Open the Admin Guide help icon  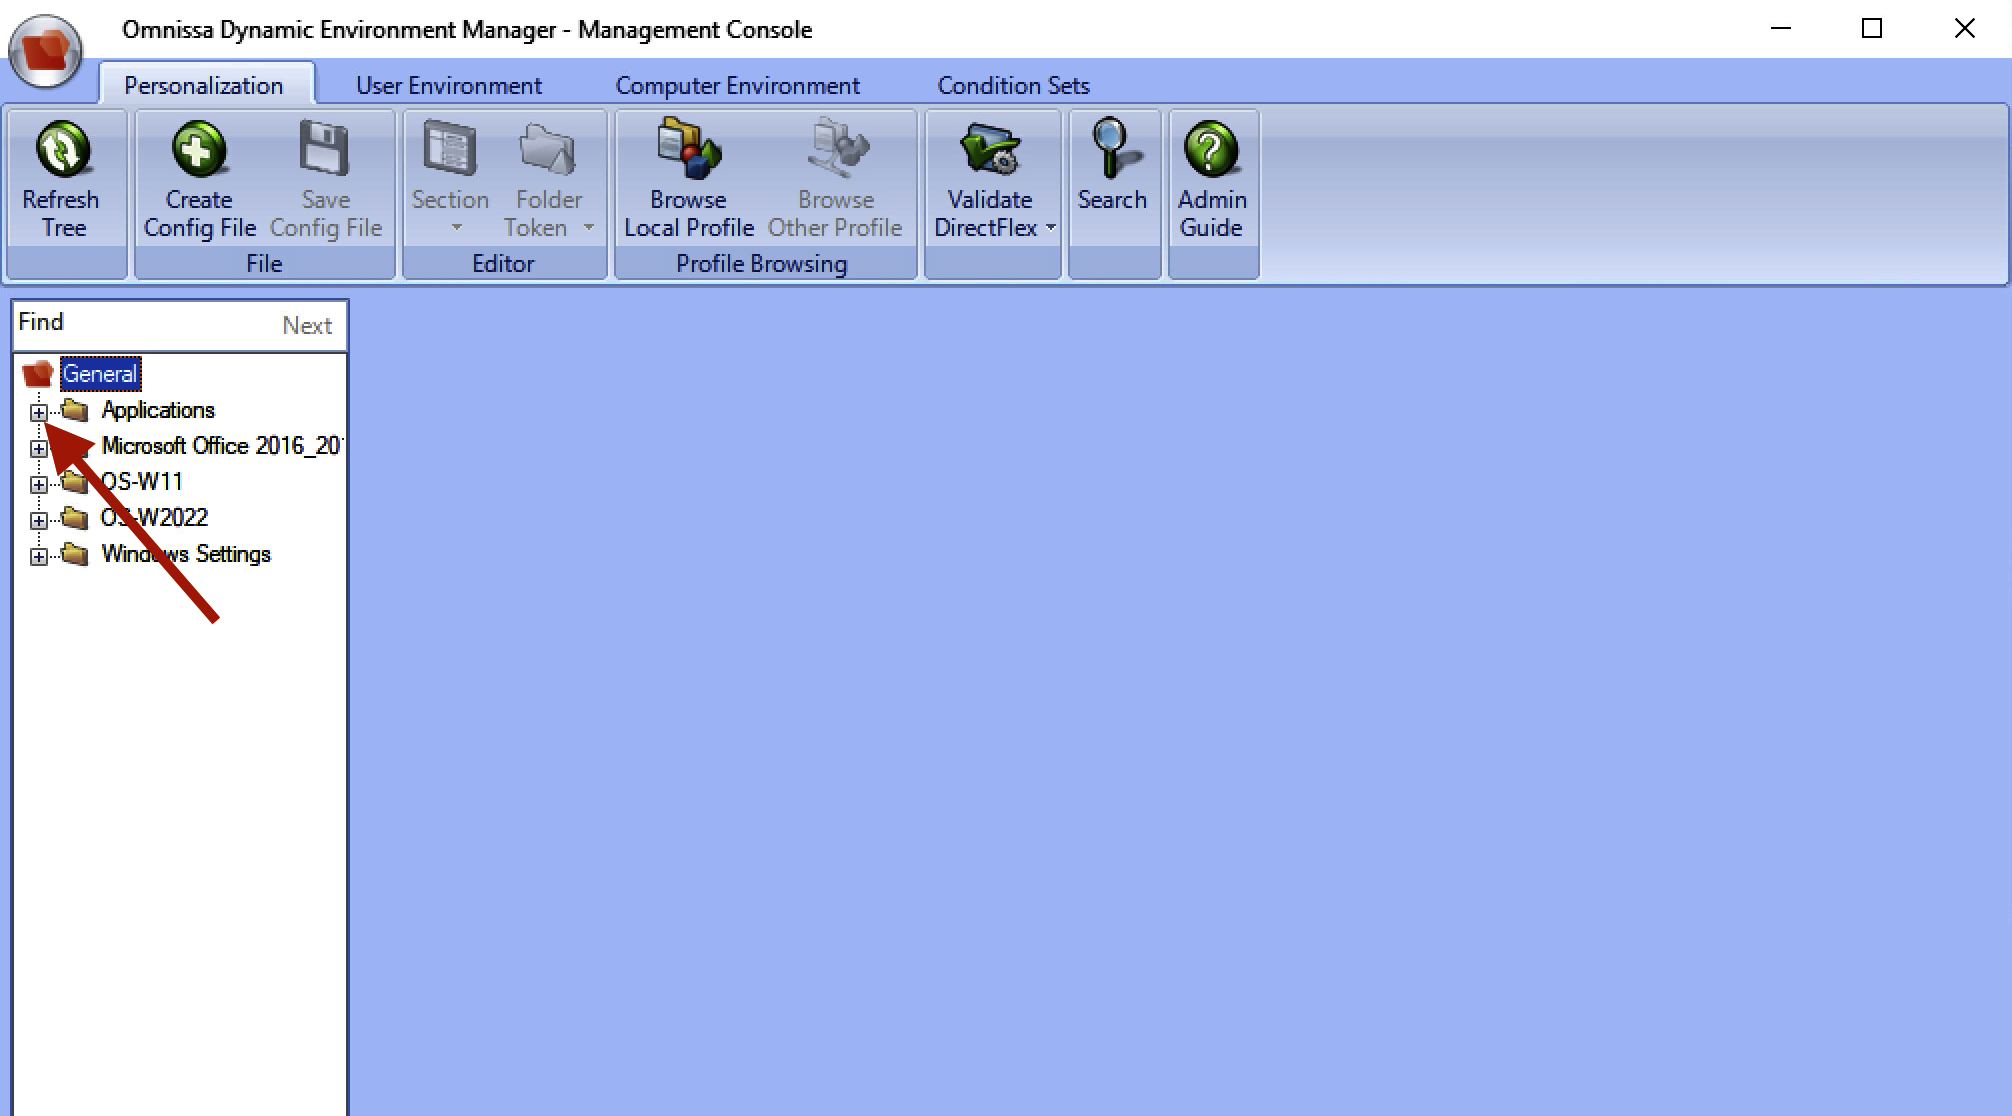[x=1211, y=150]
